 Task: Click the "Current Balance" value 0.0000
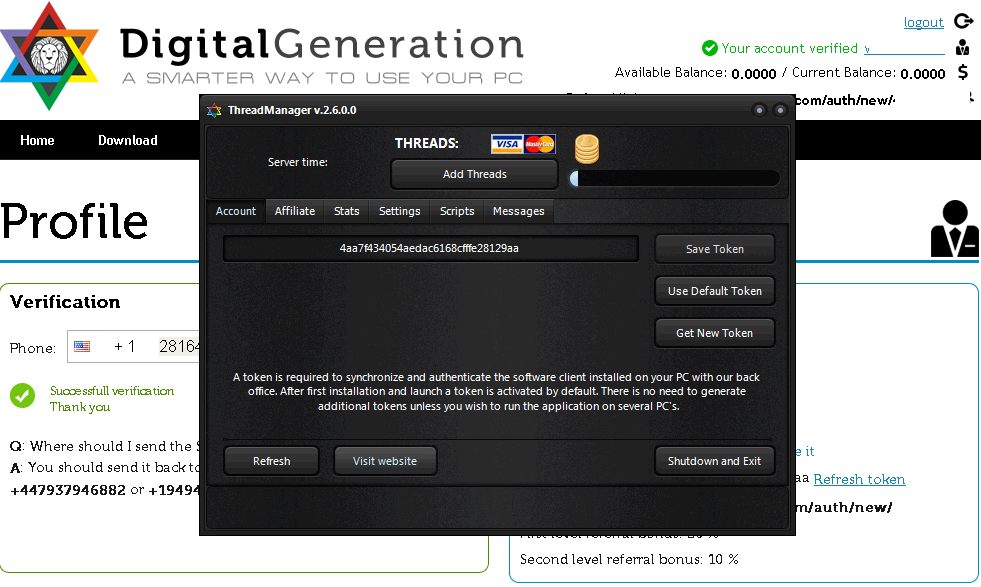pos(923,74)
